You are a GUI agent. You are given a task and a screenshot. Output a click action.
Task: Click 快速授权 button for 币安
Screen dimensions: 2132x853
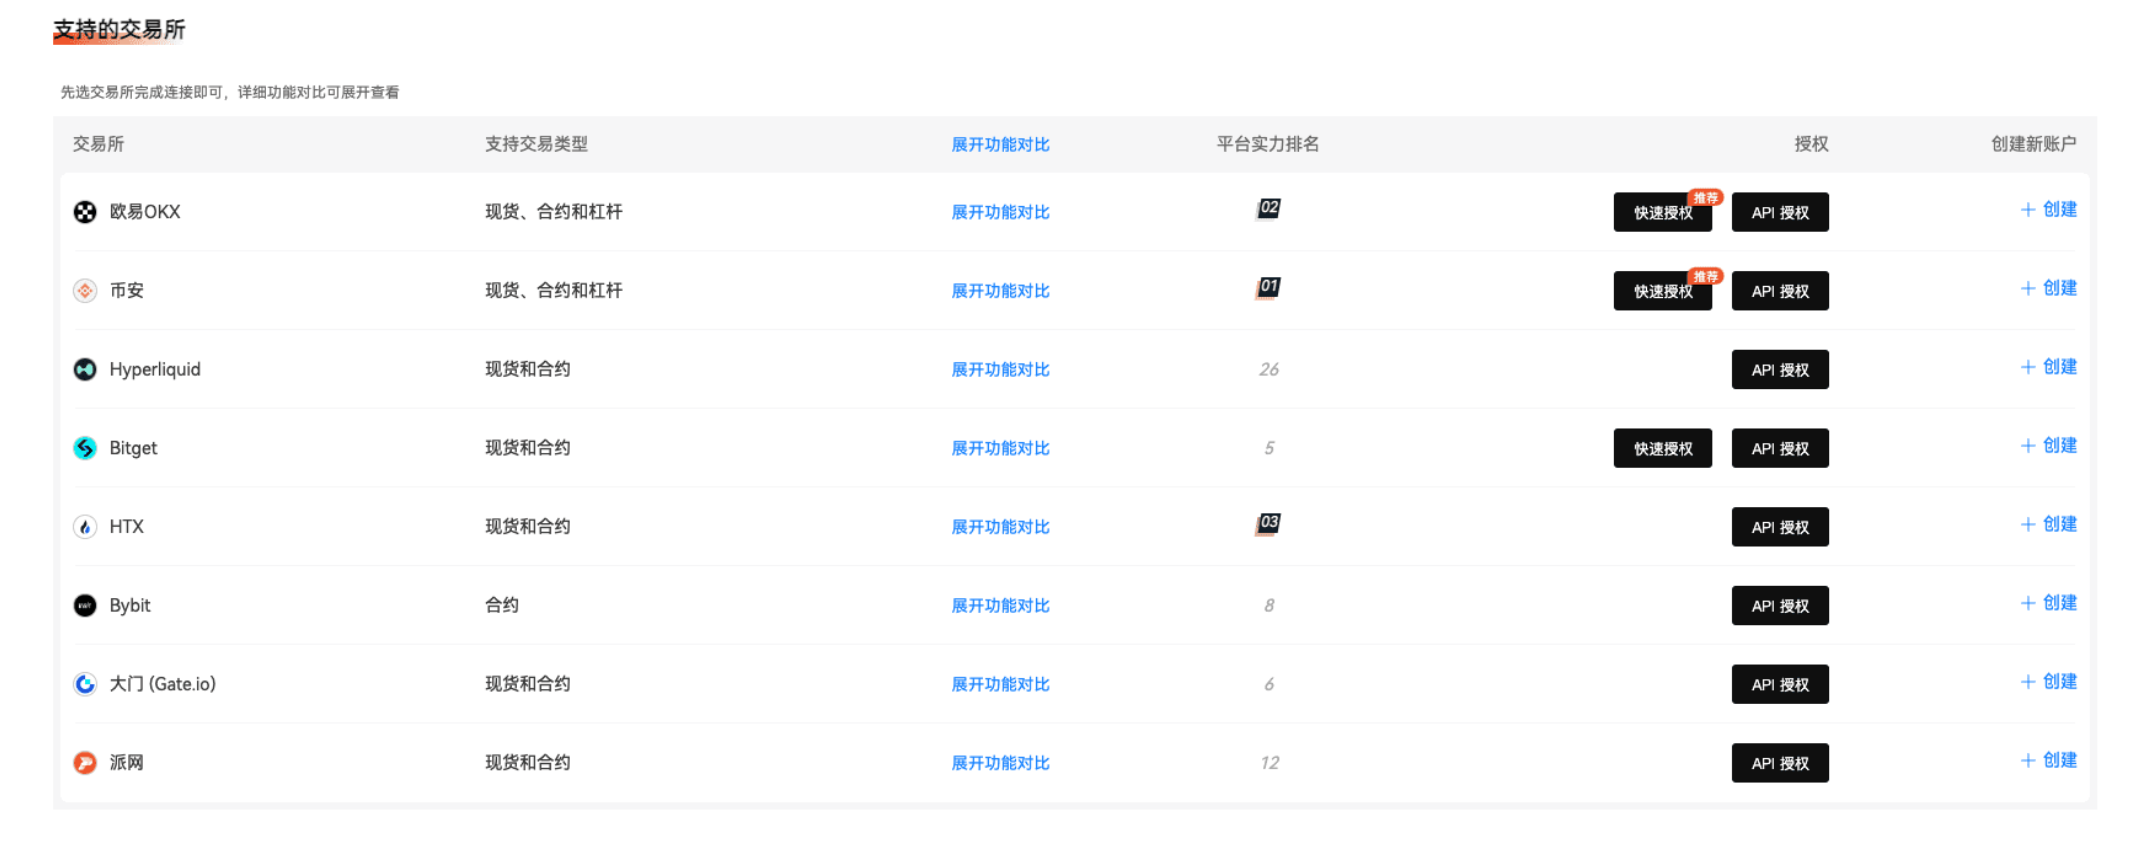tap(1662, 291)
